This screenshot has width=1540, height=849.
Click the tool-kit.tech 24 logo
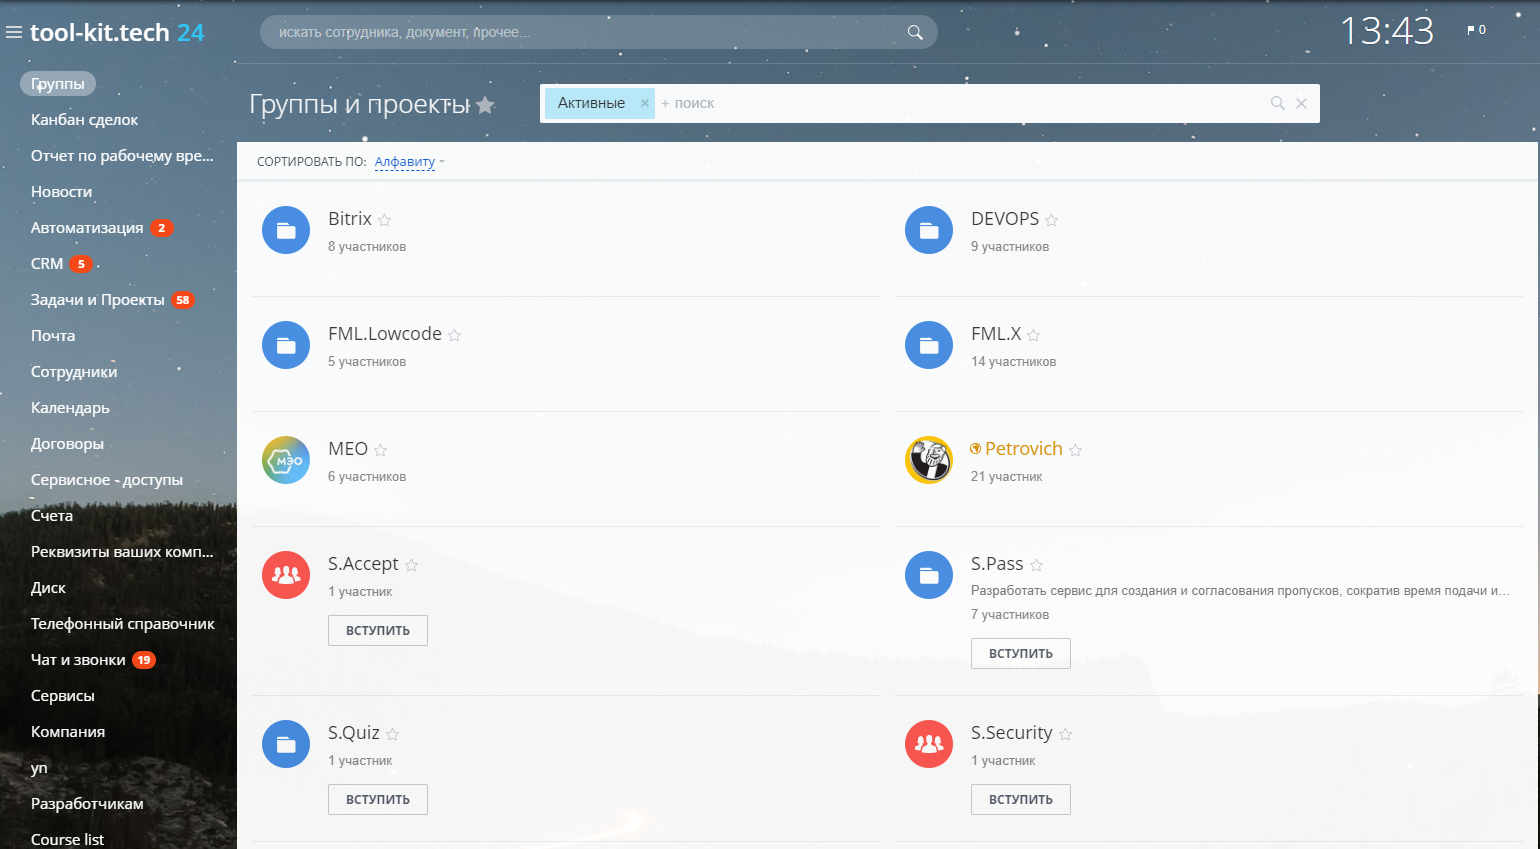pos(117,33)
